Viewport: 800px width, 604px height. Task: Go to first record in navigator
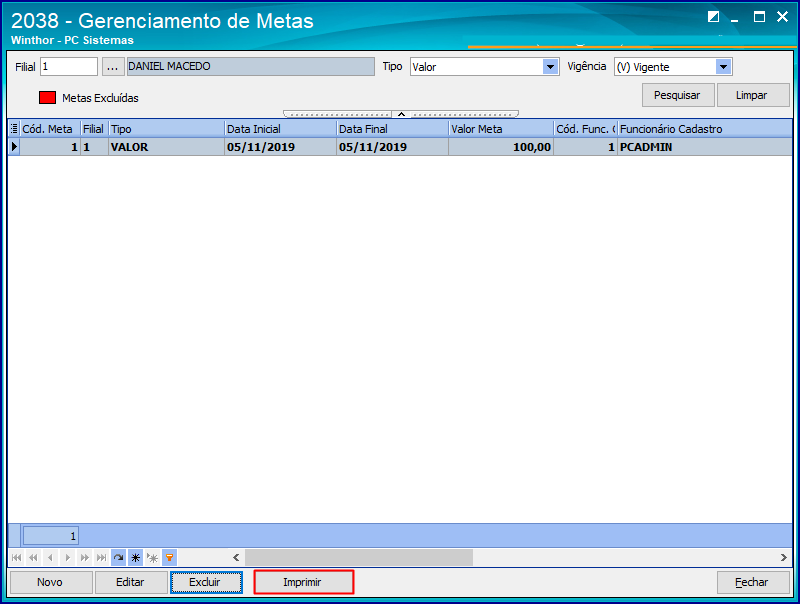[x=16, y=558]
